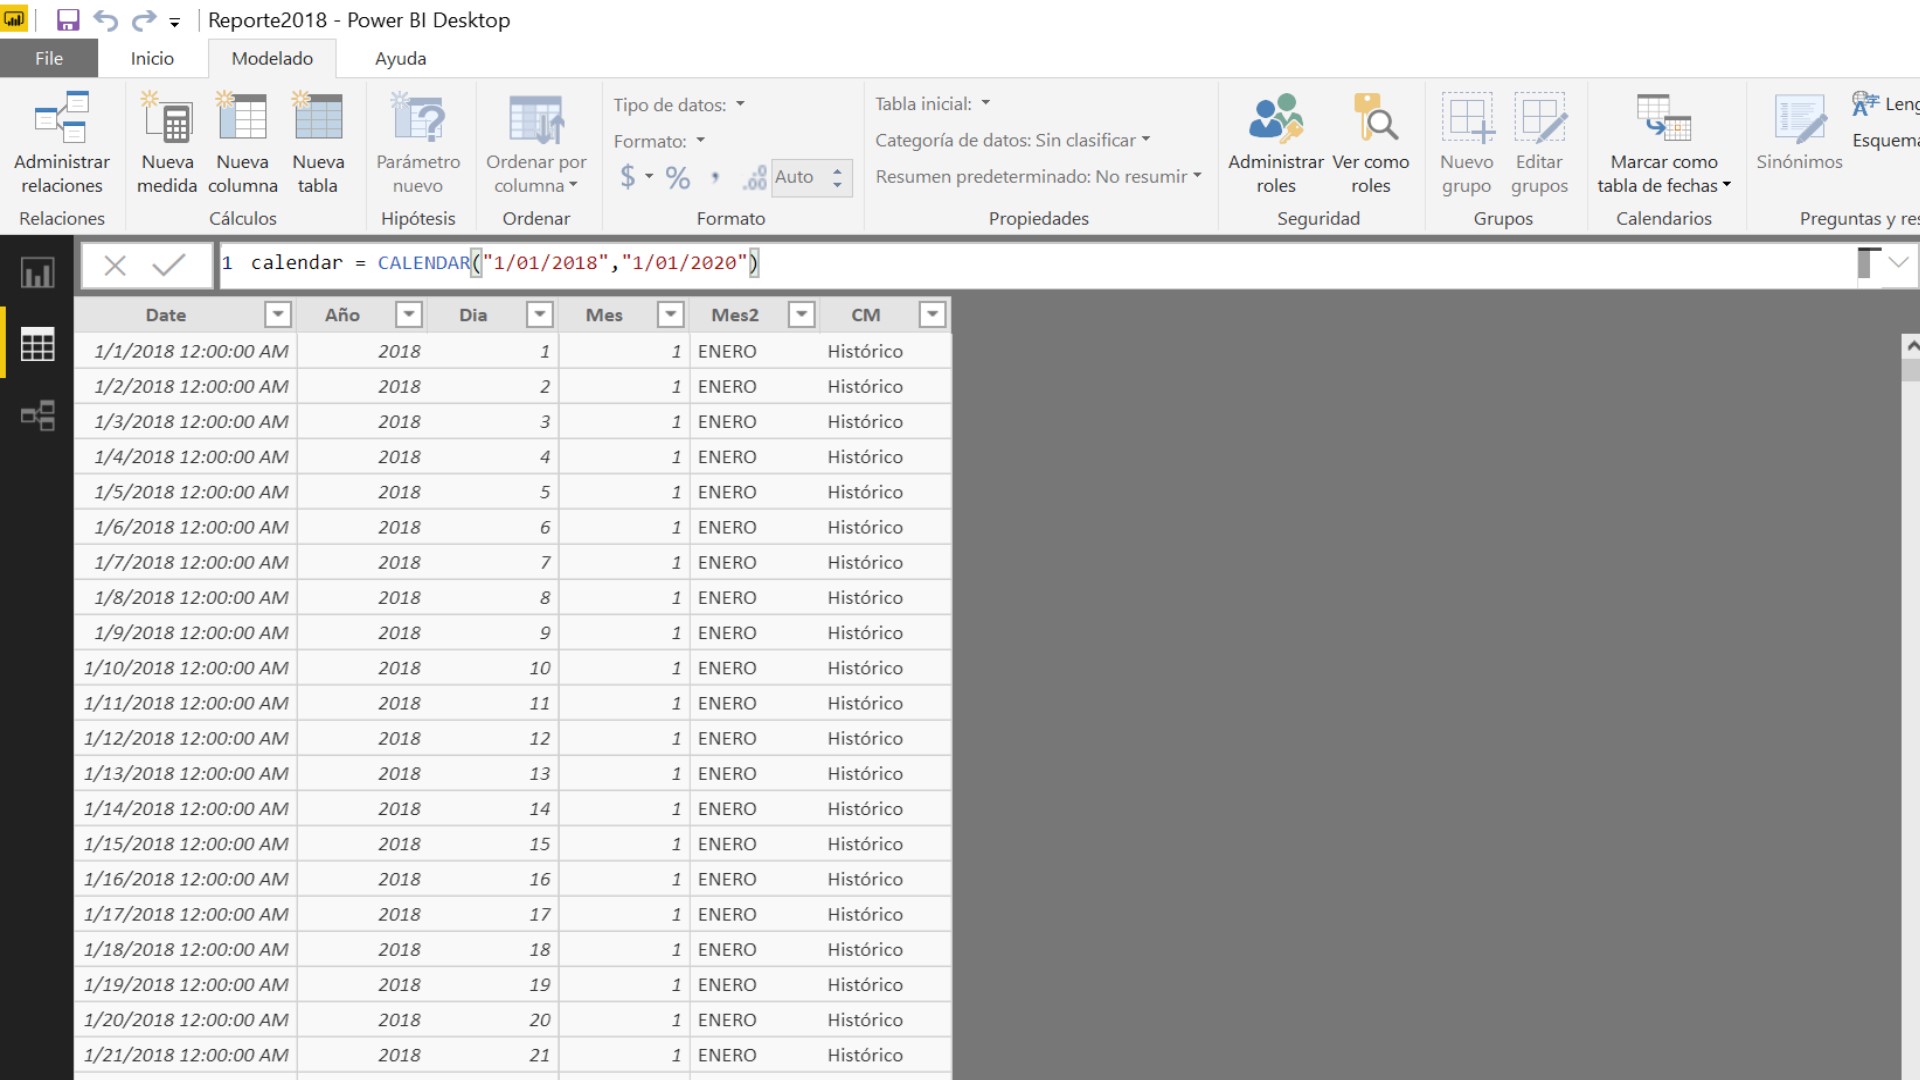Open Administrar roles
This screenshot has height=1080, width=1920.
[1276, 143]
